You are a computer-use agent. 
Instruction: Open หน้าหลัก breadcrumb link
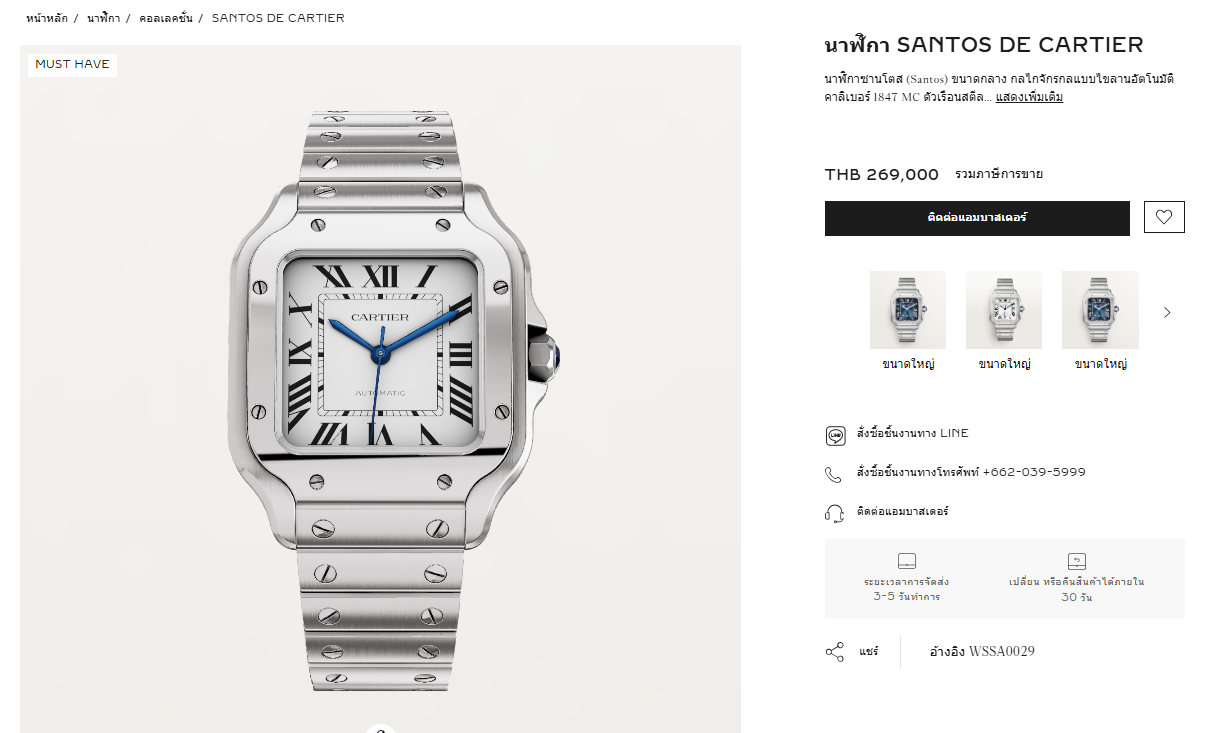(47, 18)
